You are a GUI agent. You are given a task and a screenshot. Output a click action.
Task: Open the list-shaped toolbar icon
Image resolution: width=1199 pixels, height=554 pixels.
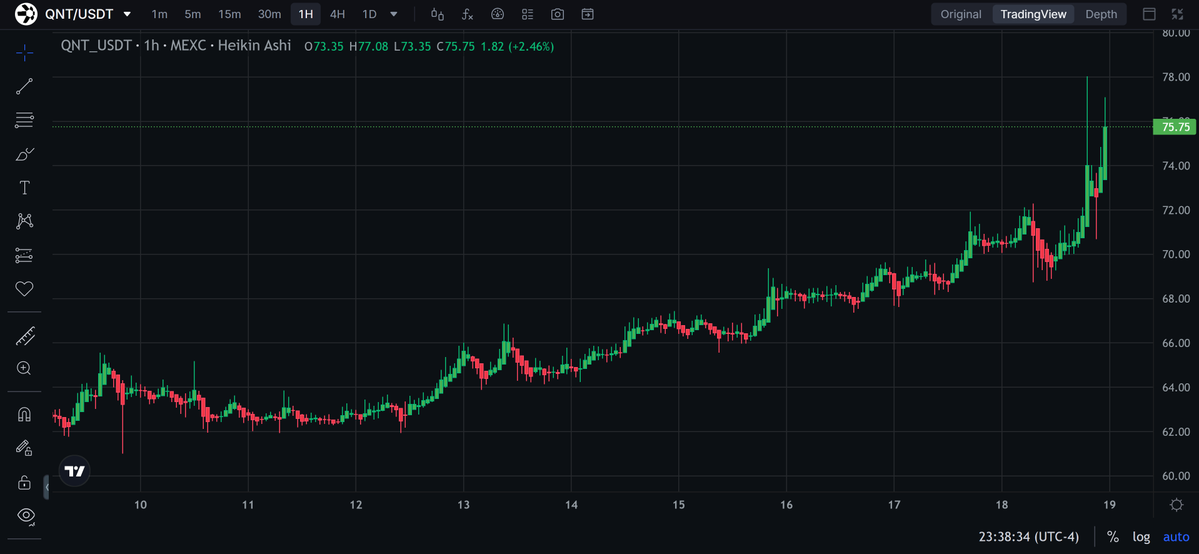(528, 15)
